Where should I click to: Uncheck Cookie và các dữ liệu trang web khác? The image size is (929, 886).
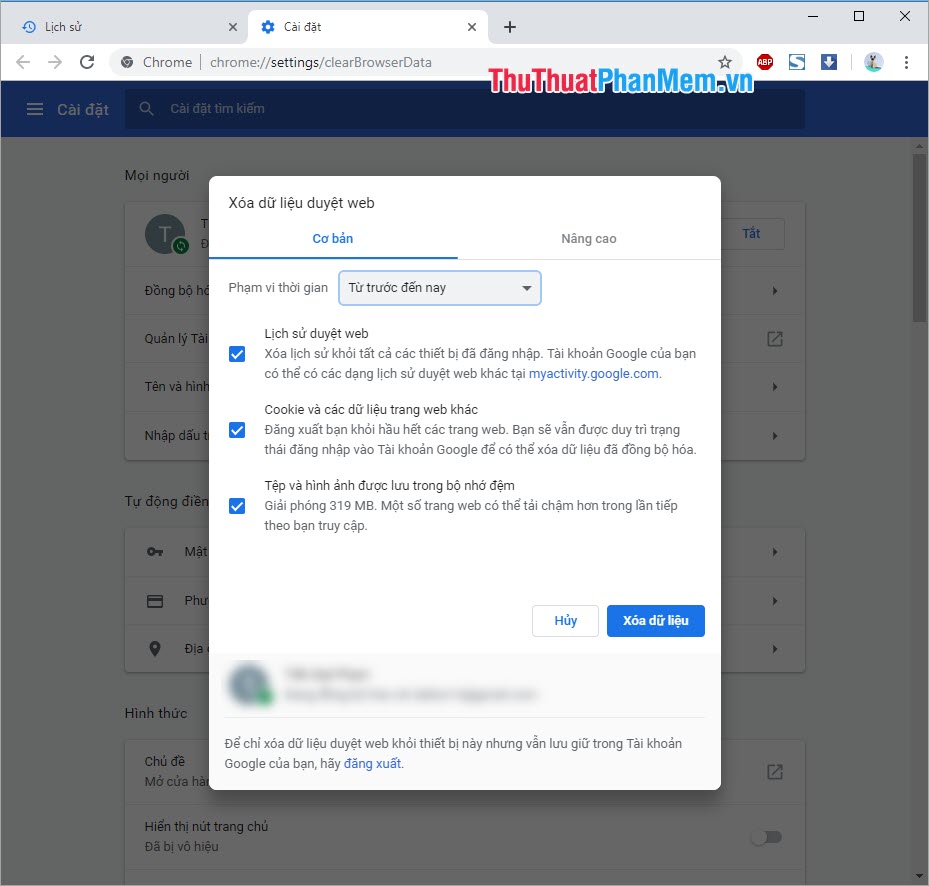(x=237, y=430)
